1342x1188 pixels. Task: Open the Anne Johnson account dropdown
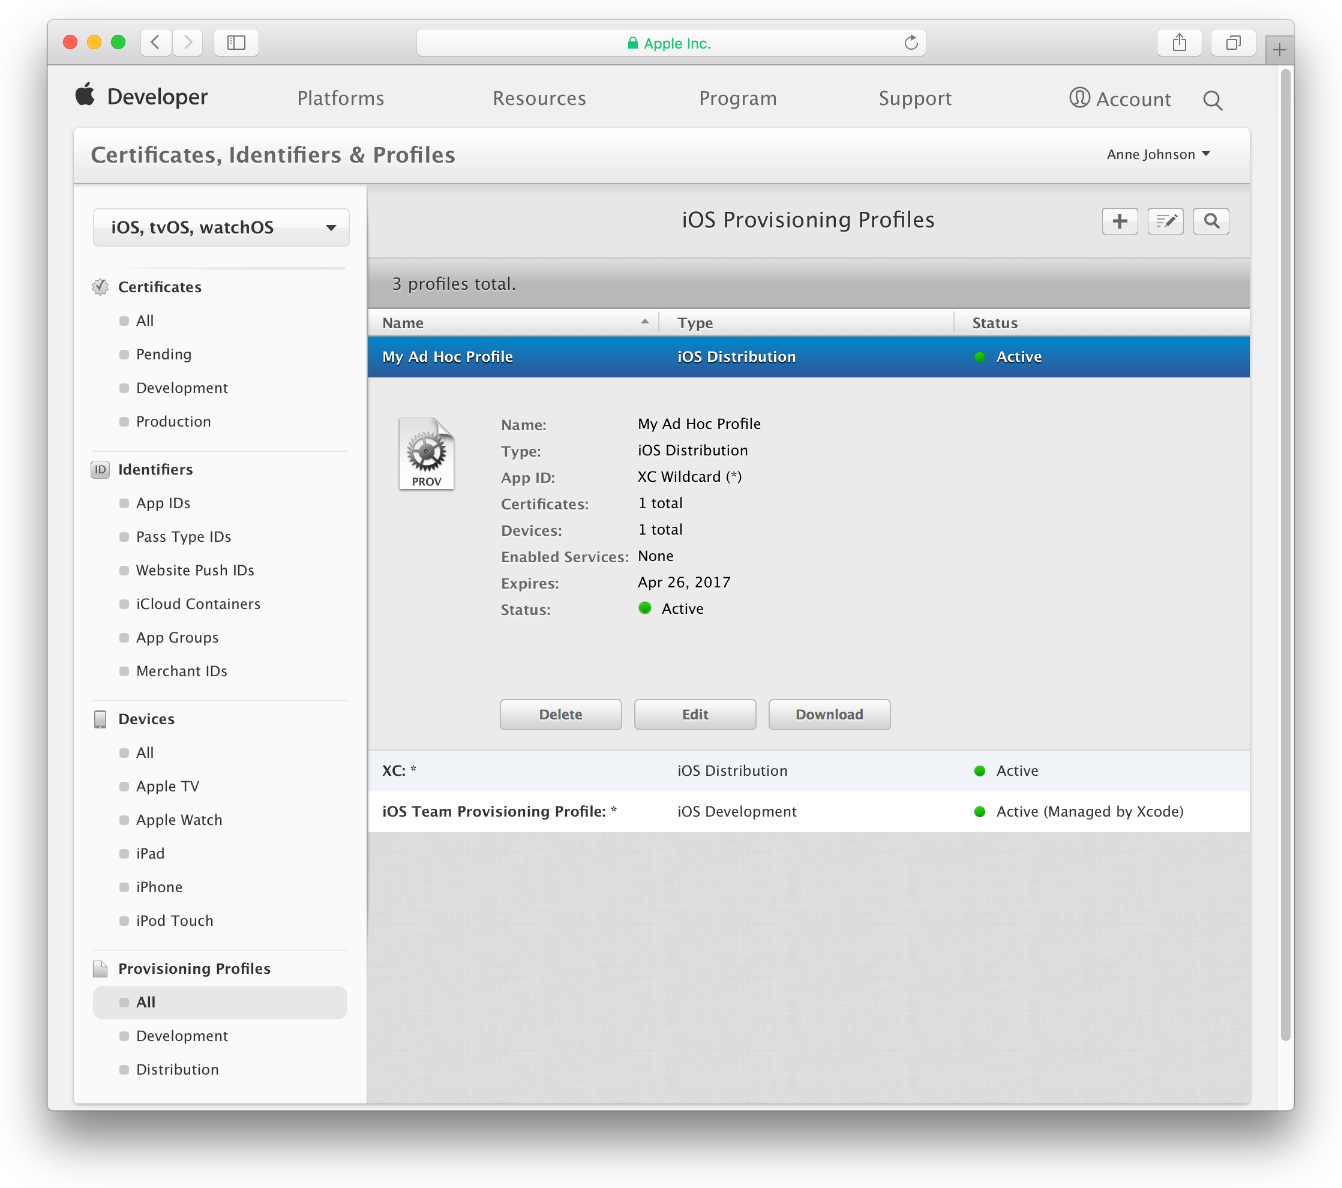coord(1158,154)
